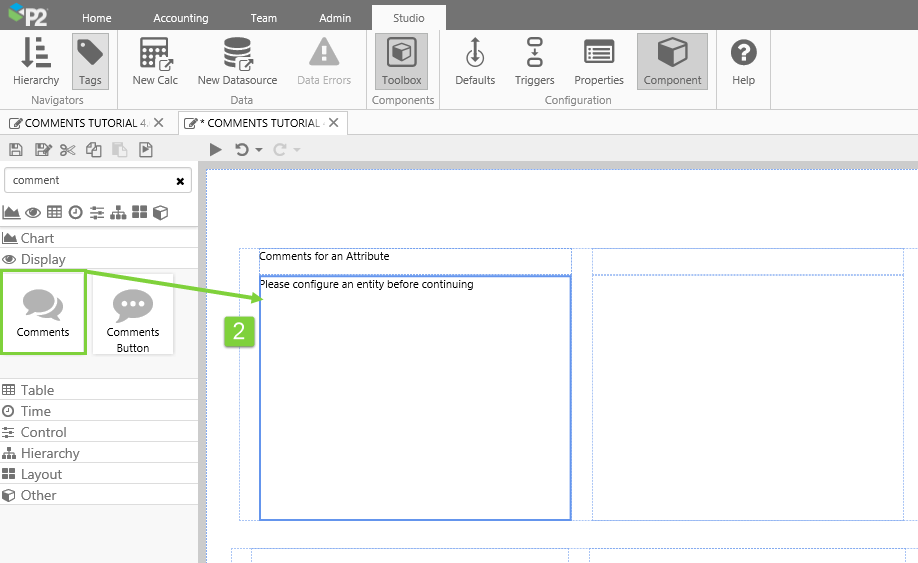
Task: Open the New Calc tool
Action: 155,61
